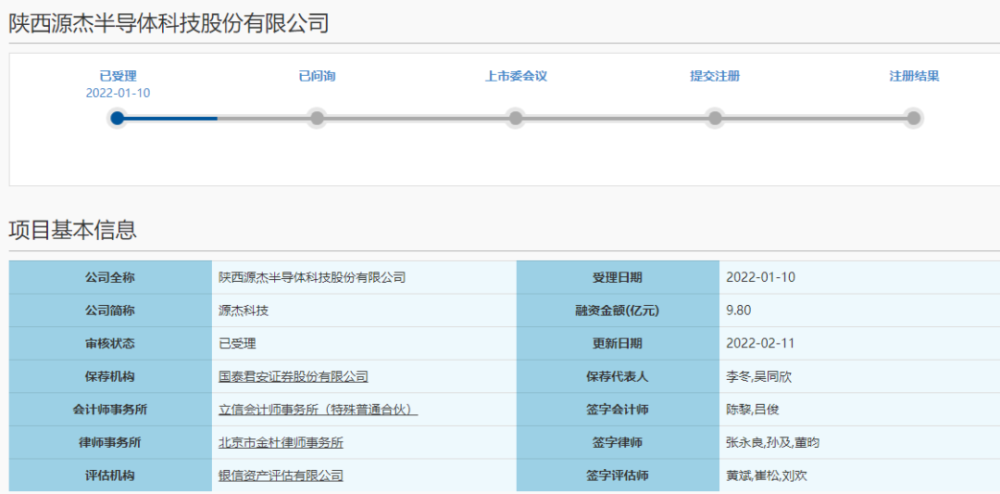Click the page title 陕西源杰半导体科技股份有限公司
Viewport: 1000px width, 494px height.
tap(168, 24)
